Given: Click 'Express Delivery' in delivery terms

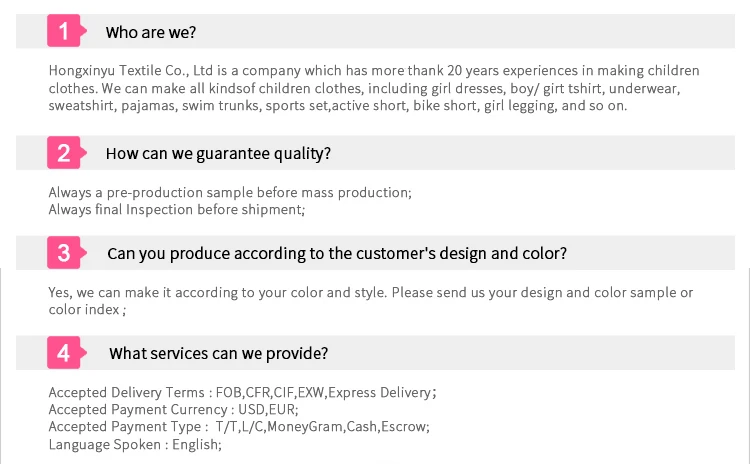Looking at the screenshot, I should pos(380,392).
